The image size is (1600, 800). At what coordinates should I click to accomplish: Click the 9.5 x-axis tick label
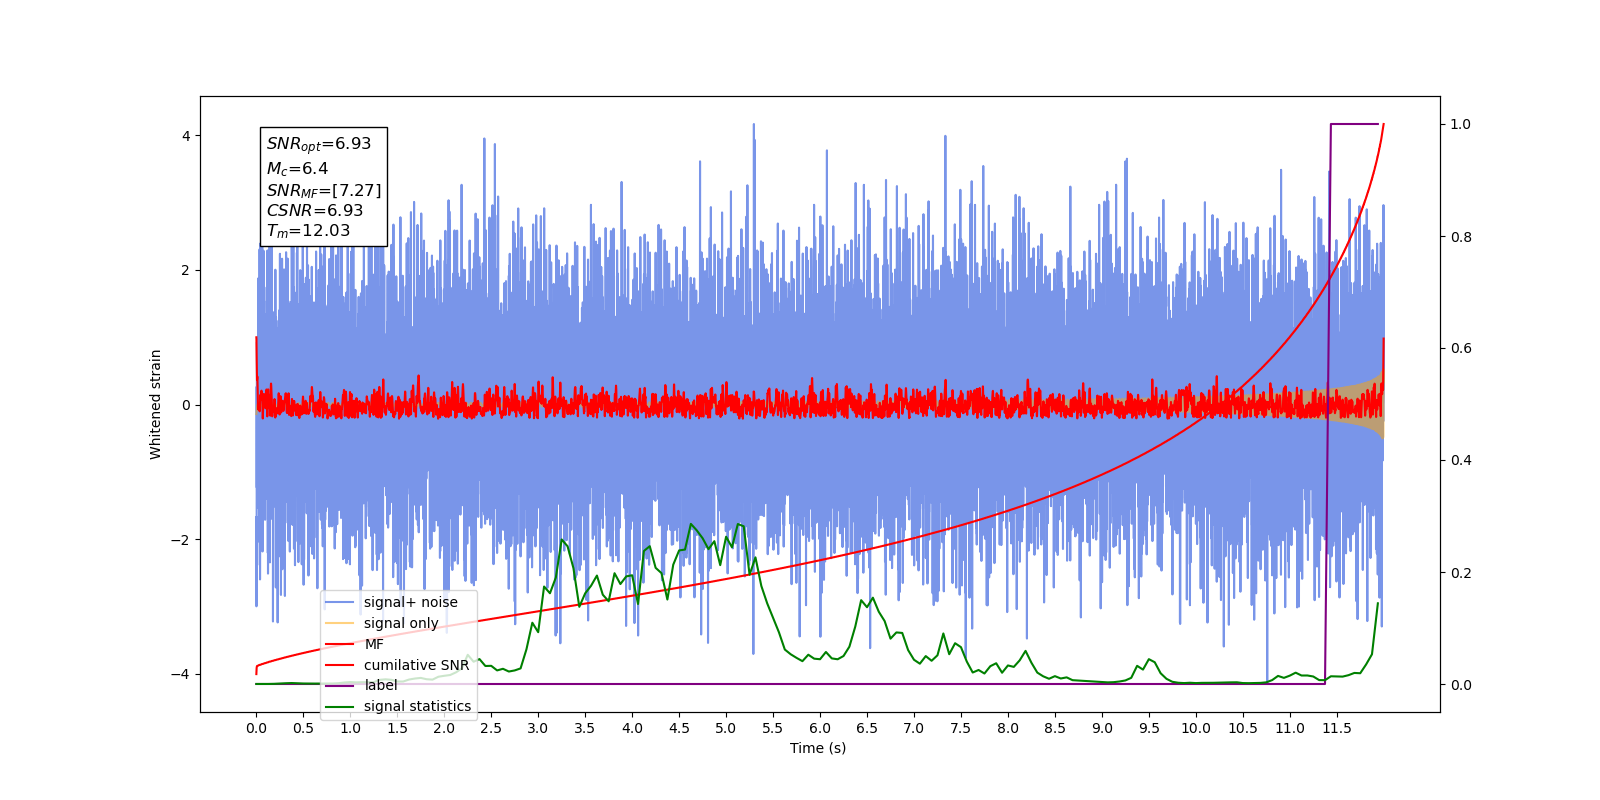tap(1149, 728)
